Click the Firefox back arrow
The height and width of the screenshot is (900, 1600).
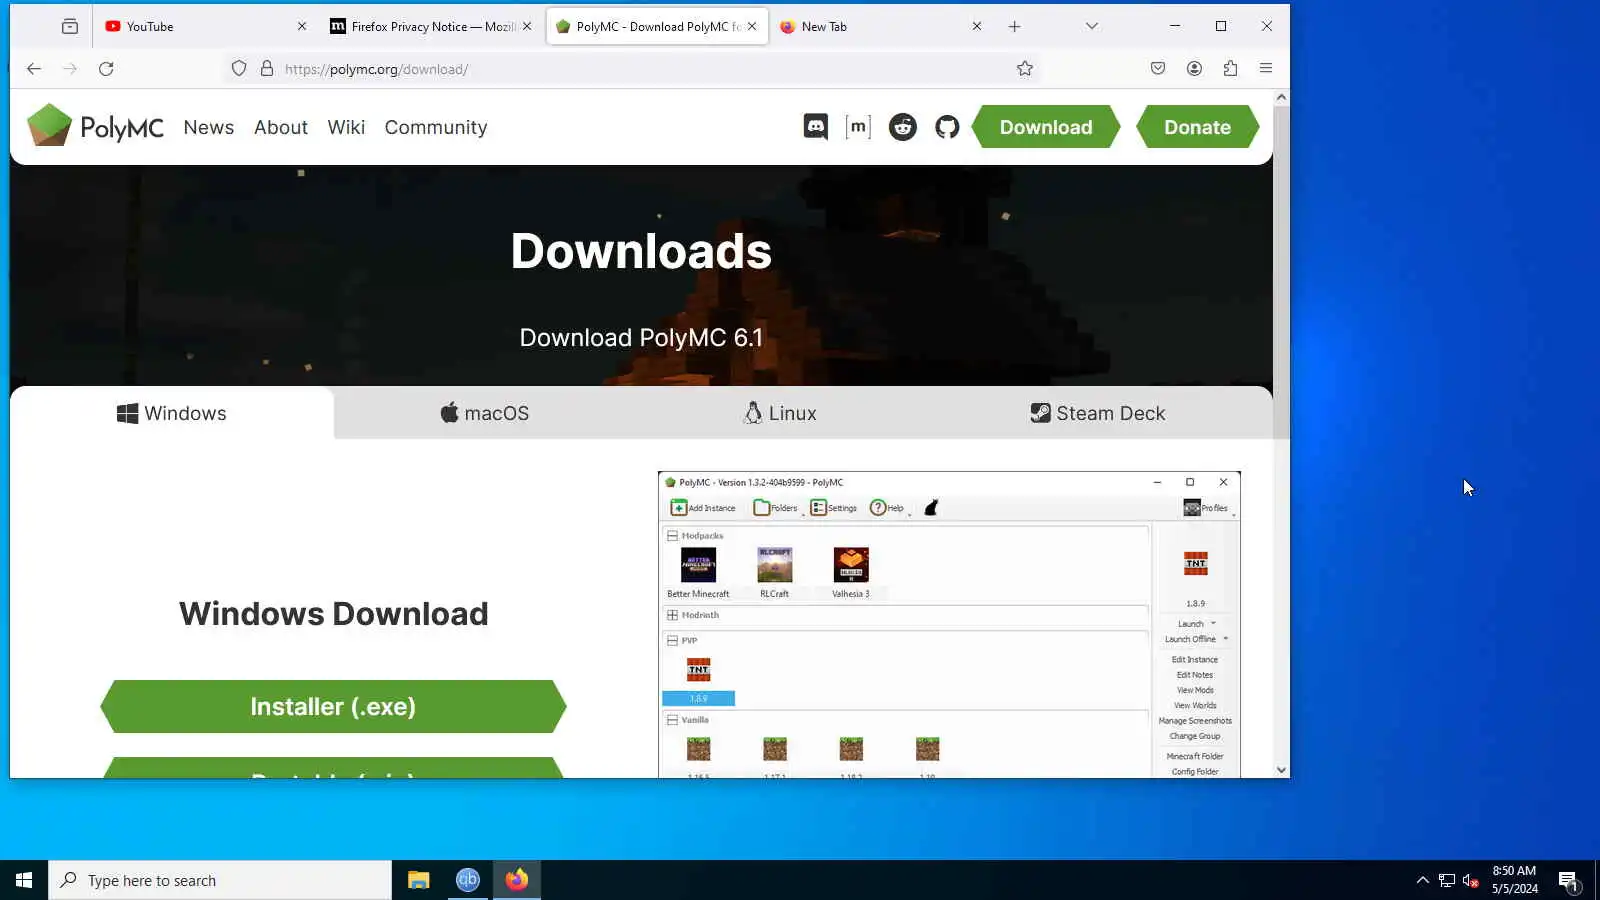coord(34,69)
